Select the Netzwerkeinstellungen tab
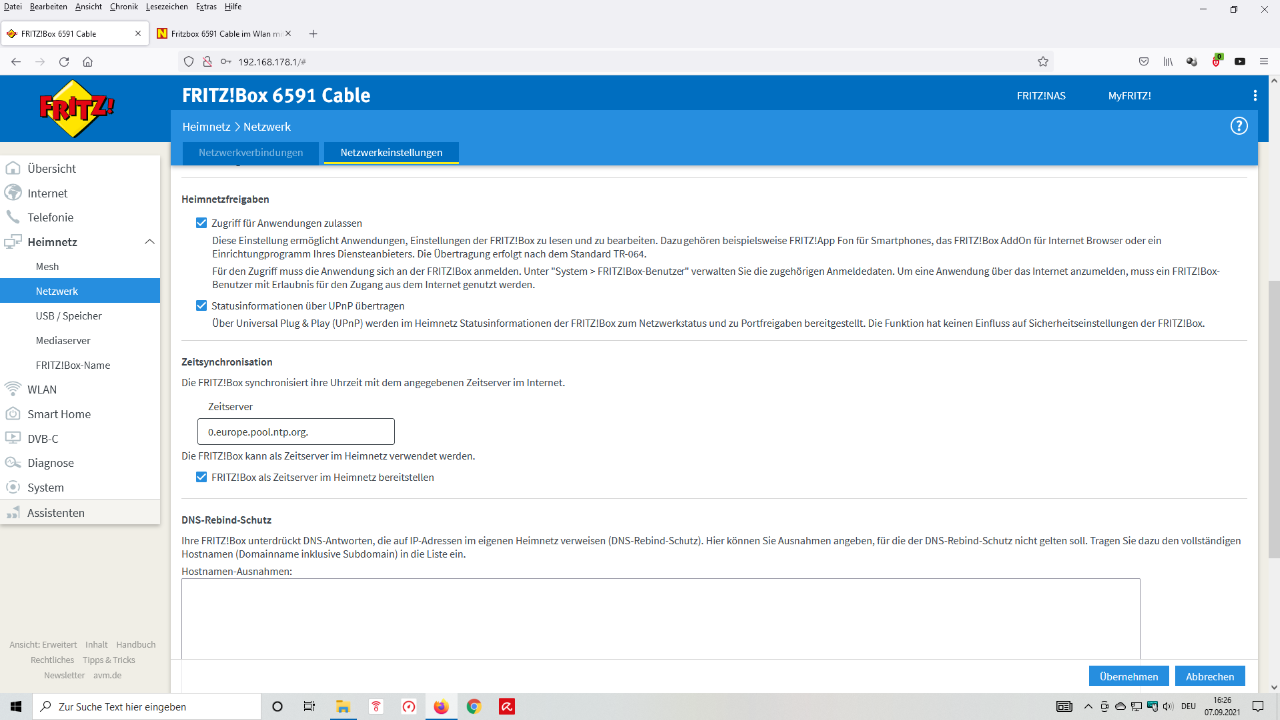Screen dimensions: 1280x720 tap(391, 153)
